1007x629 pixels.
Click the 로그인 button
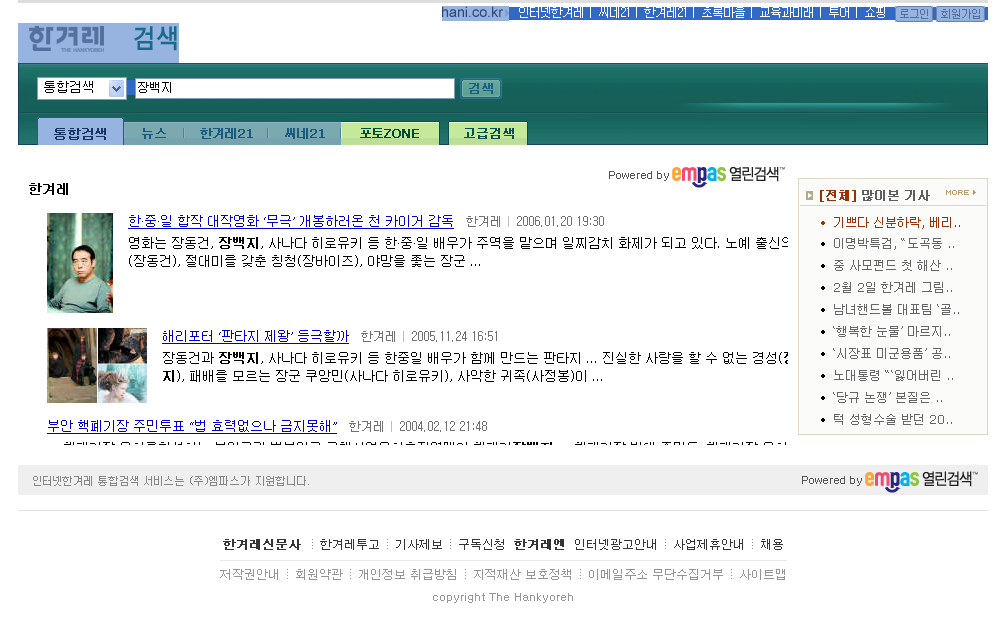[x=914, y=13]
